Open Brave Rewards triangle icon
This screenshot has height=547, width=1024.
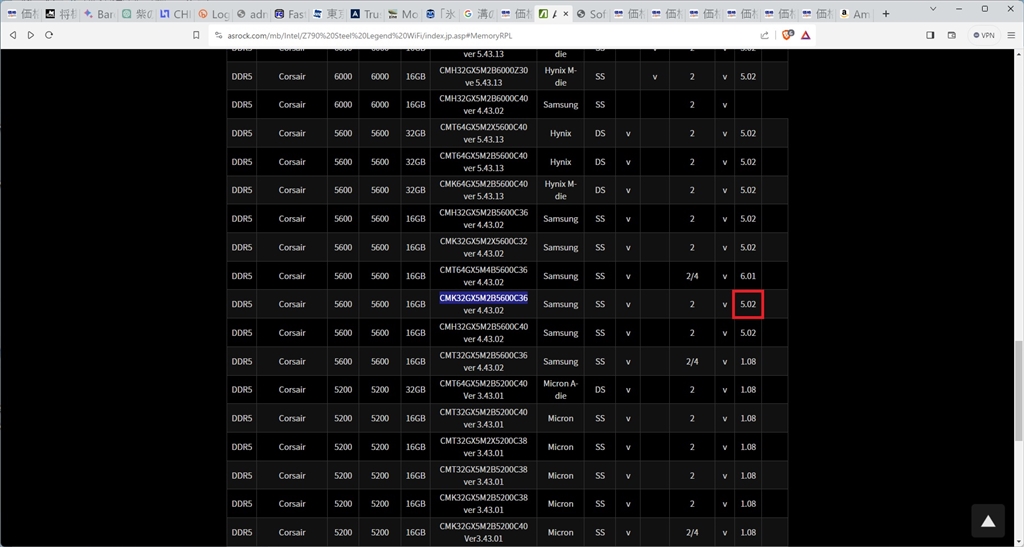[x=806, y=35]
